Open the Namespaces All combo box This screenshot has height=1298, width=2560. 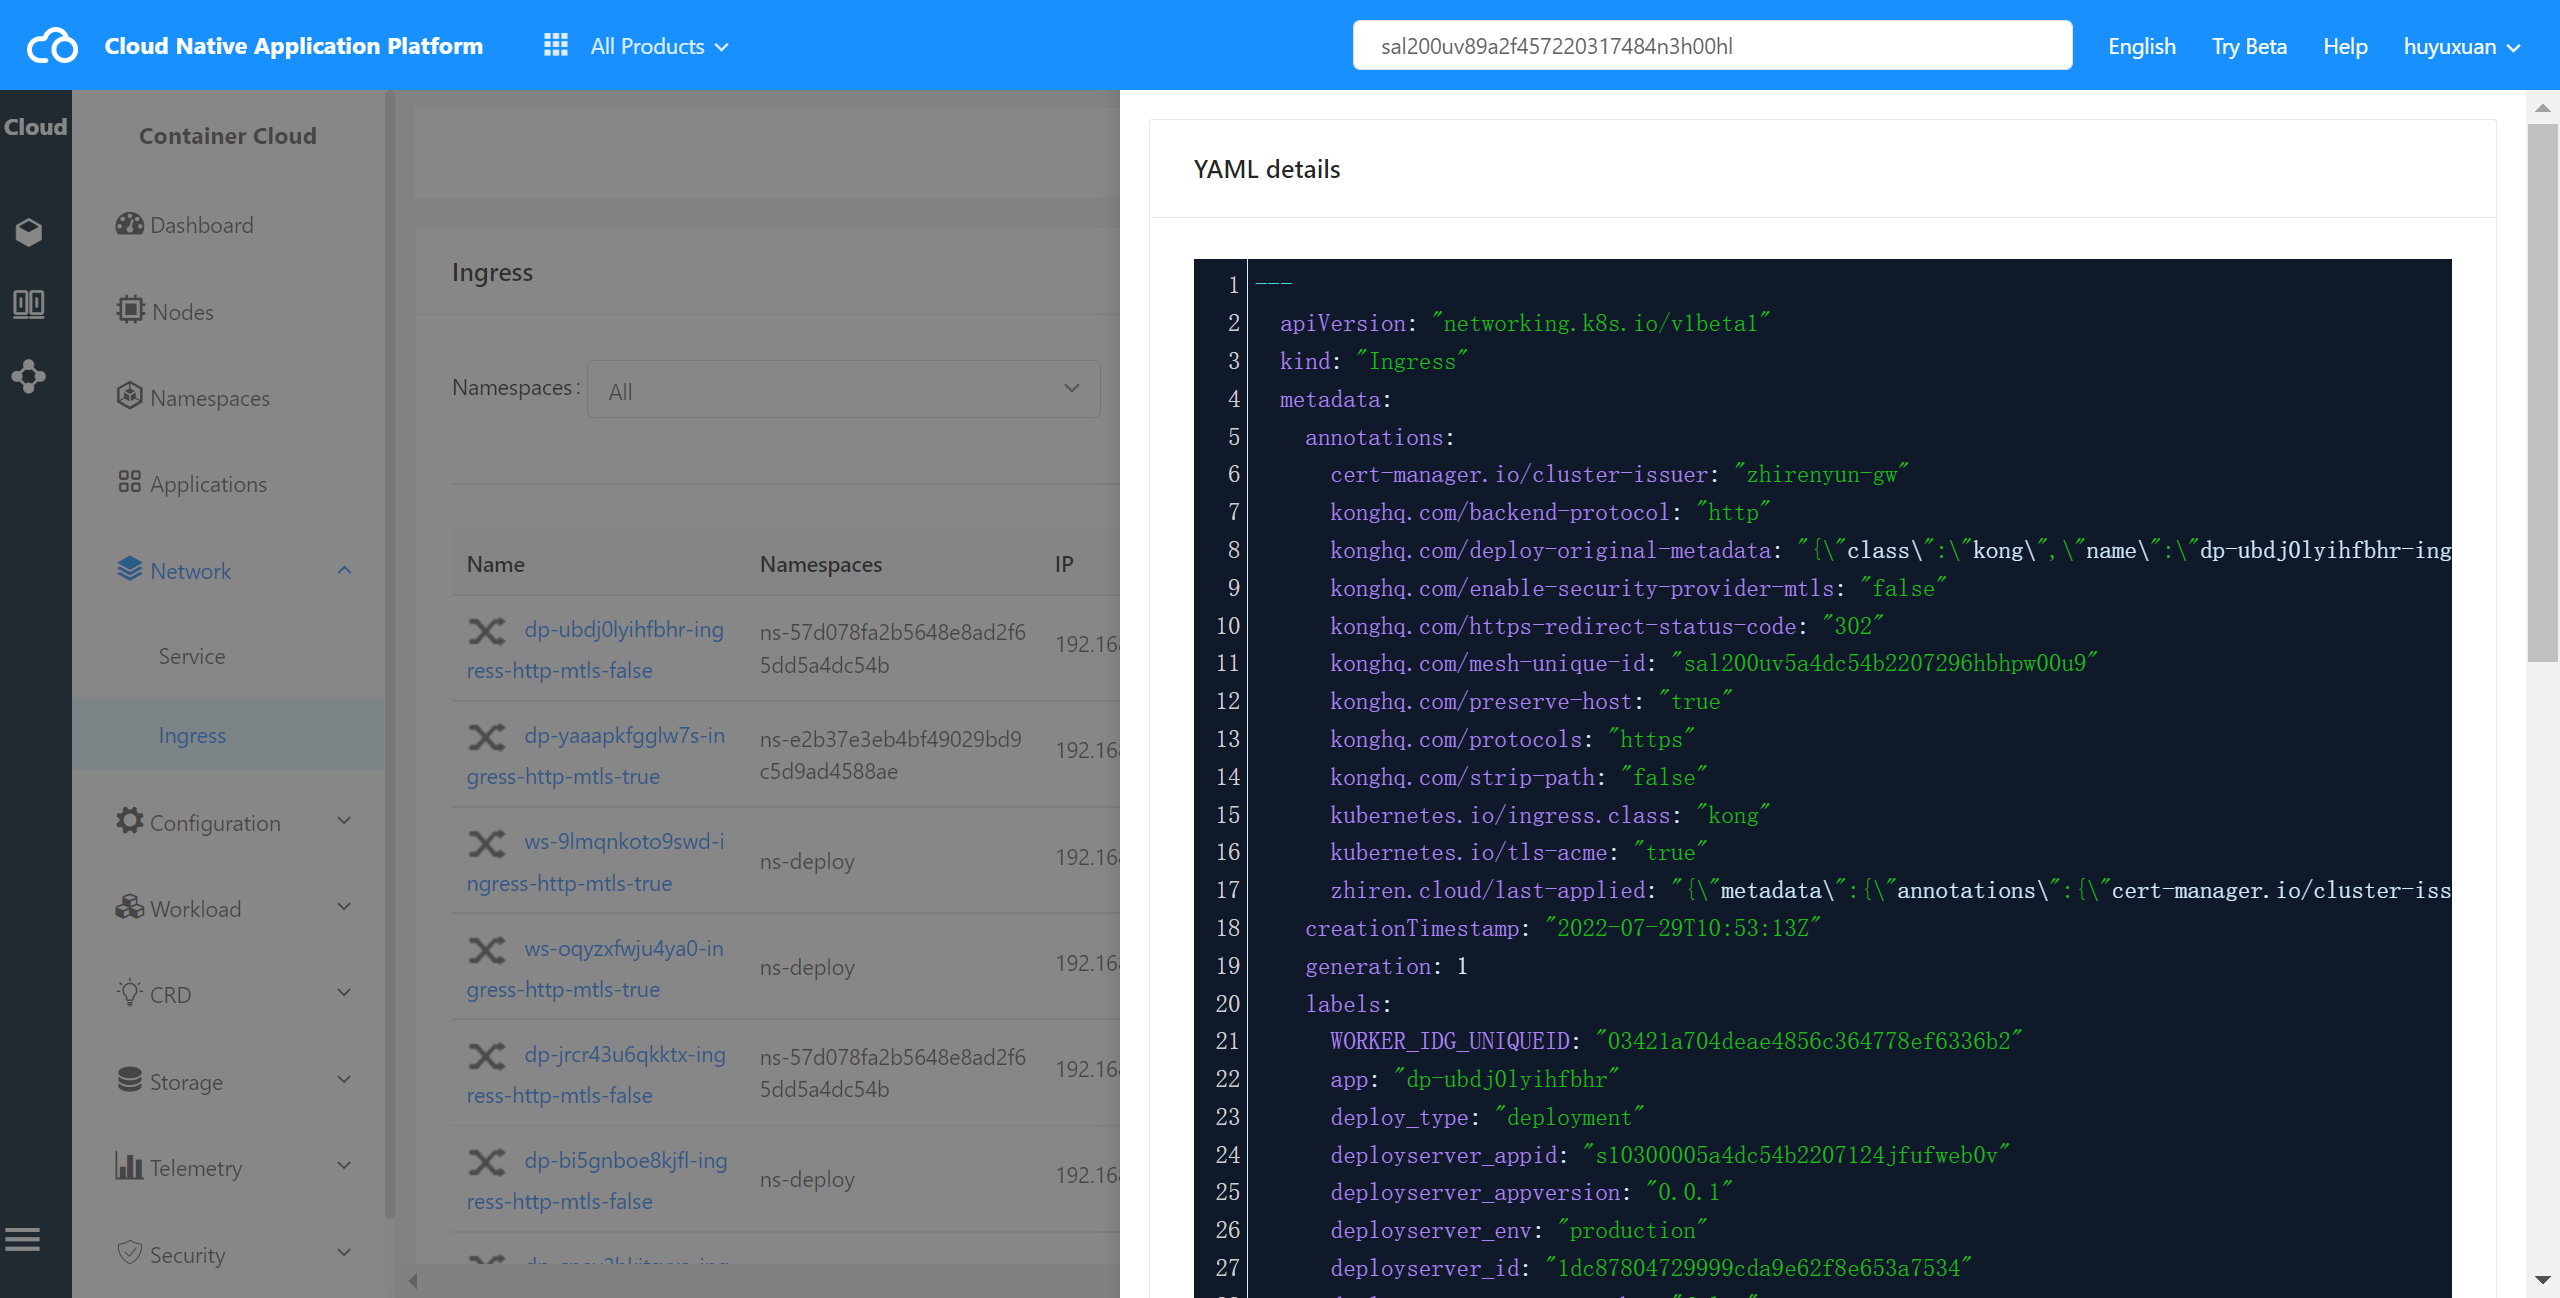pyautogui.click(x=843, y=389)
